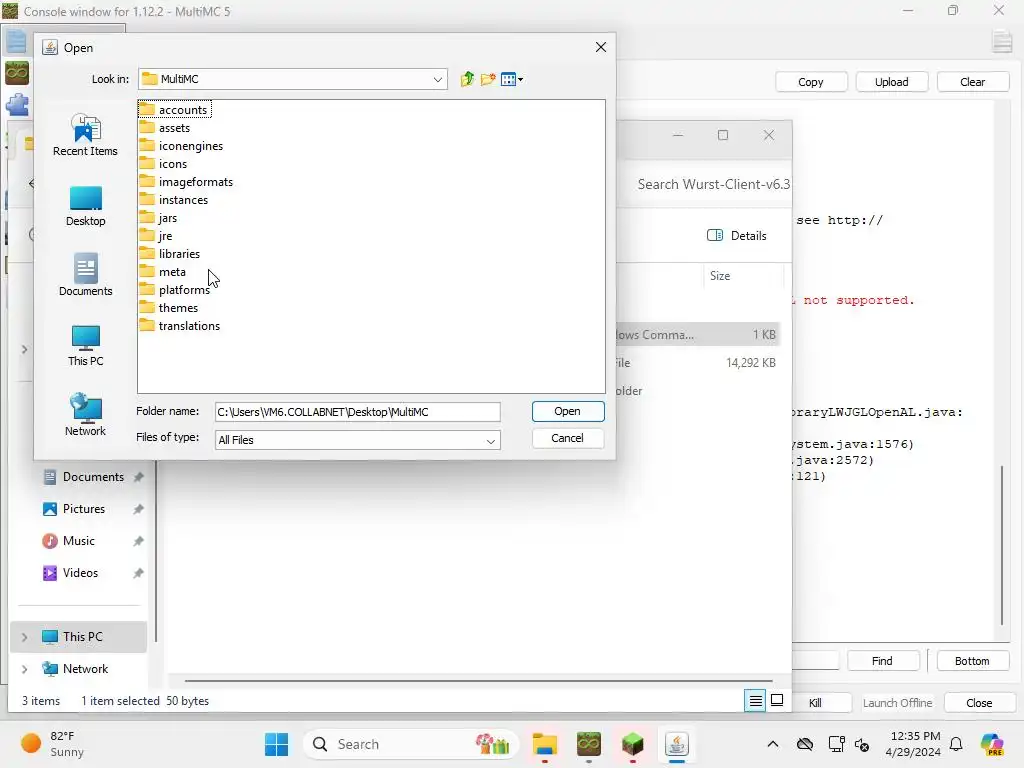Screen dimensions: 1024x768
Task: Open the view menu icon in Open dialog
Action: pos(511,79)
